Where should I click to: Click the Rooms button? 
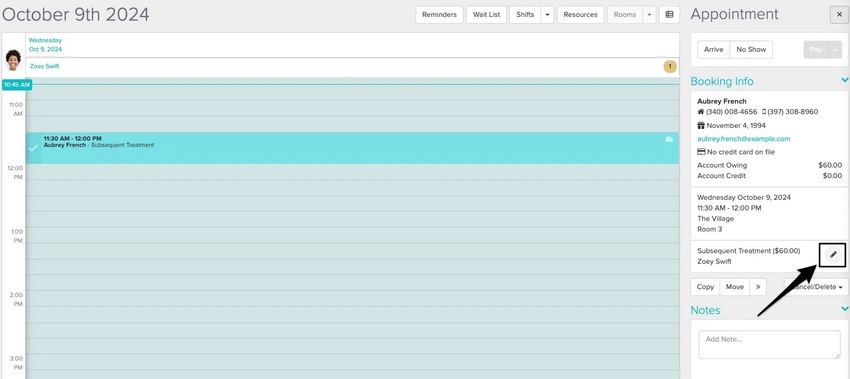pos(624,15)
